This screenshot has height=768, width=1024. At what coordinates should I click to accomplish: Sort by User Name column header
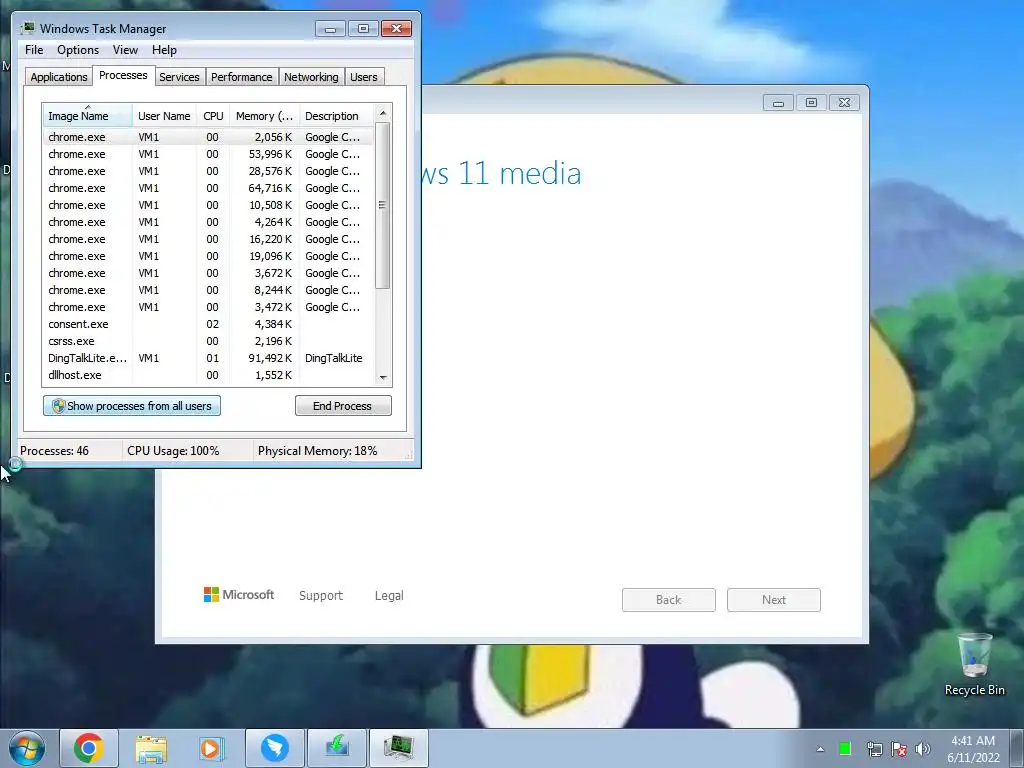coord(164,116)
